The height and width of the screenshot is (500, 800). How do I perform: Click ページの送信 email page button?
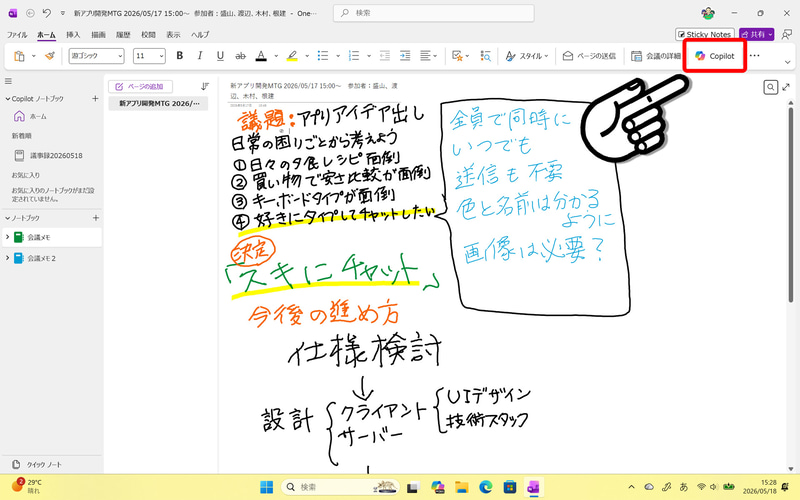589,56
